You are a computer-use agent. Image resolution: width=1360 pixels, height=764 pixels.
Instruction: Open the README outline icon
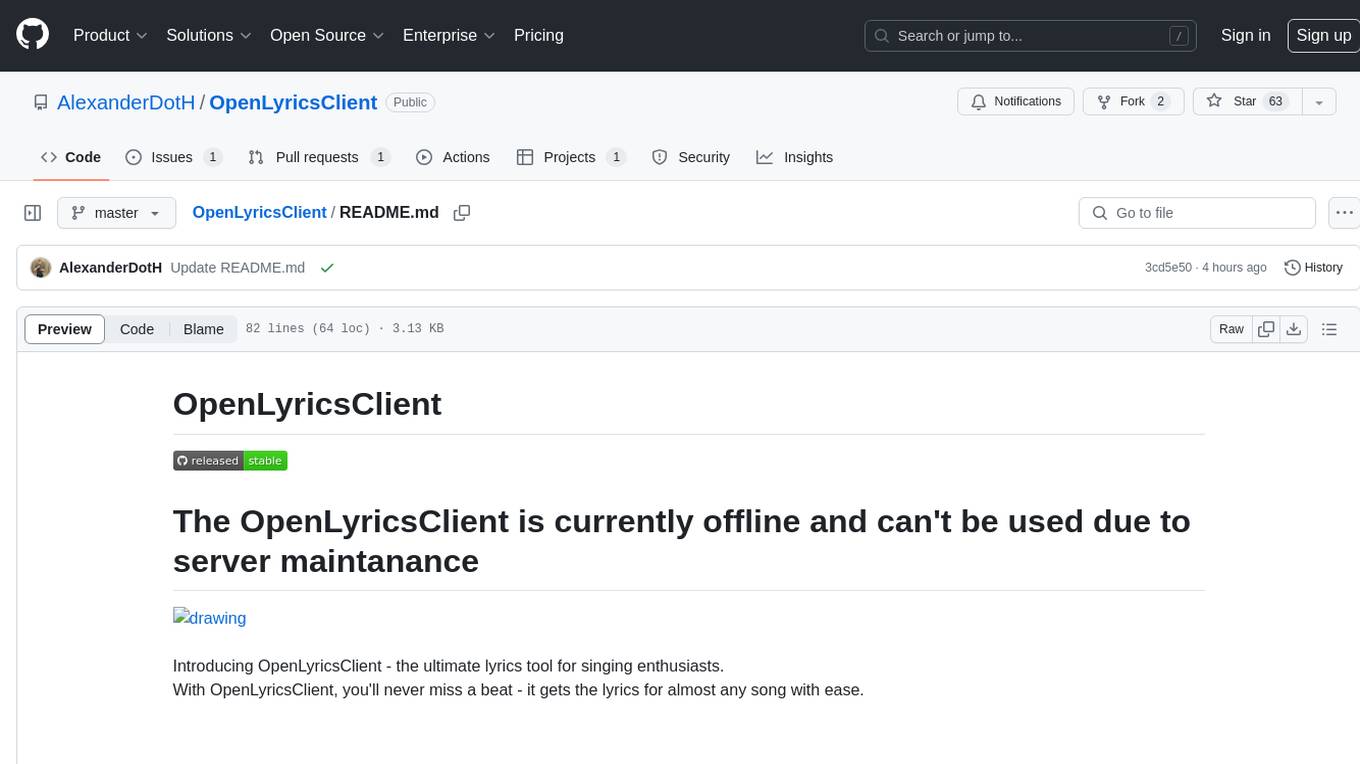coord(1329,329)
